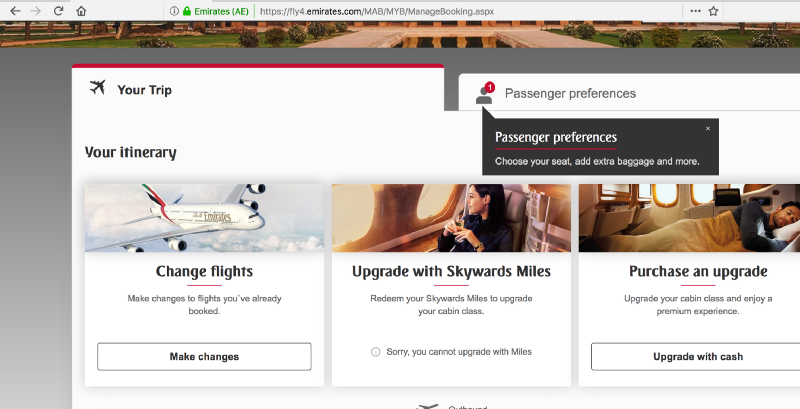Click the Emirates airplane Change flights image
Viewport: 800px width, 409px height.
(204, 218)
